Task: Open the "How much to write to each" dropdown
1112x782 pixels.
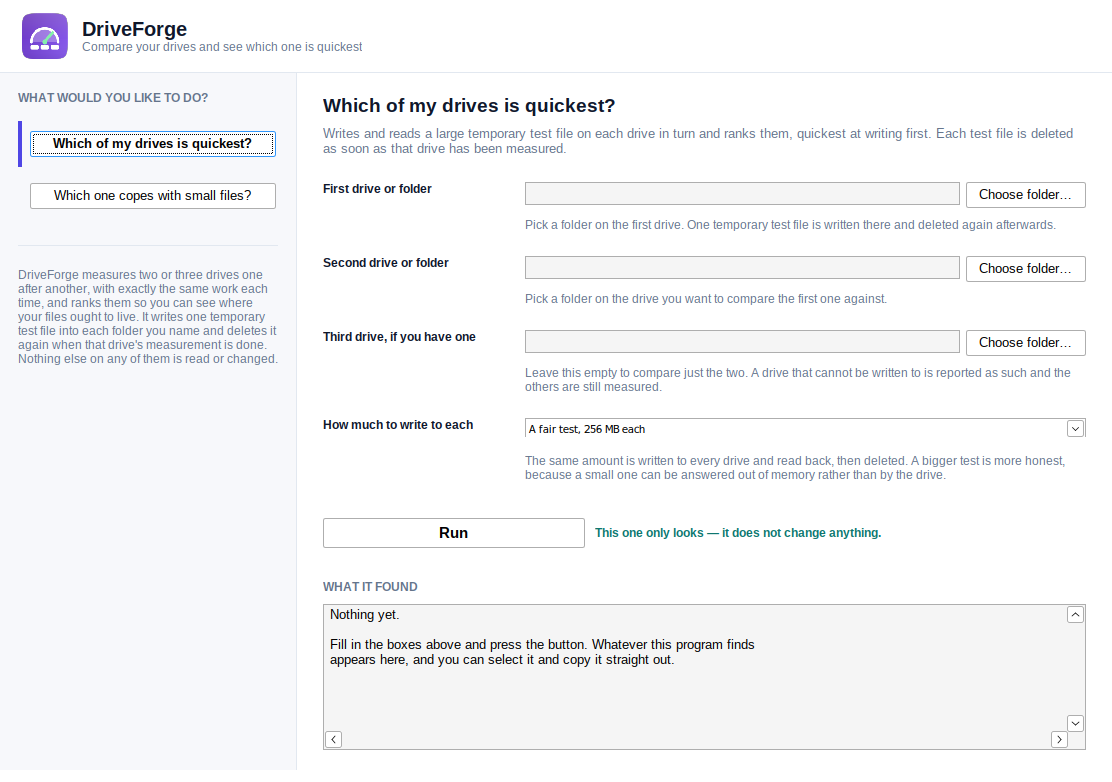Action: [805, 428]
